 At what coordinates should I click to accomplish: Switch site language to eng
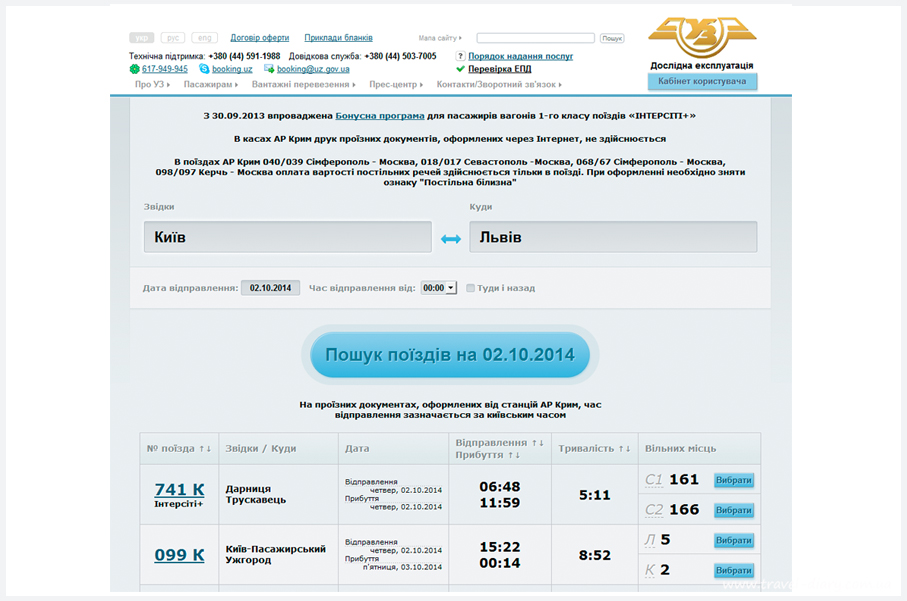(203, 37)
